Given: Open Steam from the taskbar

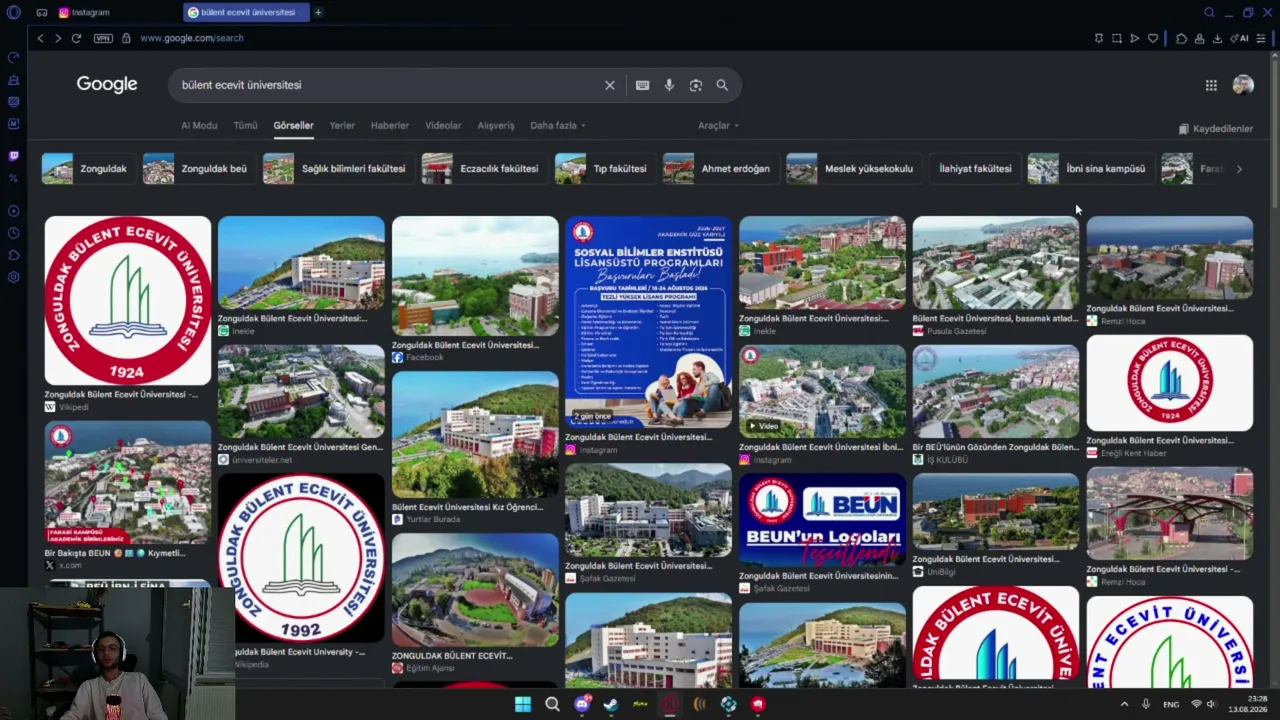Looking at the screenshot, I should [x=611, y=704].
